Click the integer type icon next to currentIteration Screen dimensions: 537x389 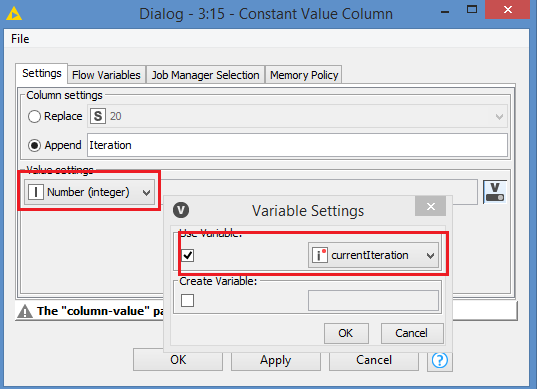pyautogui.click(x=320, y=255)
